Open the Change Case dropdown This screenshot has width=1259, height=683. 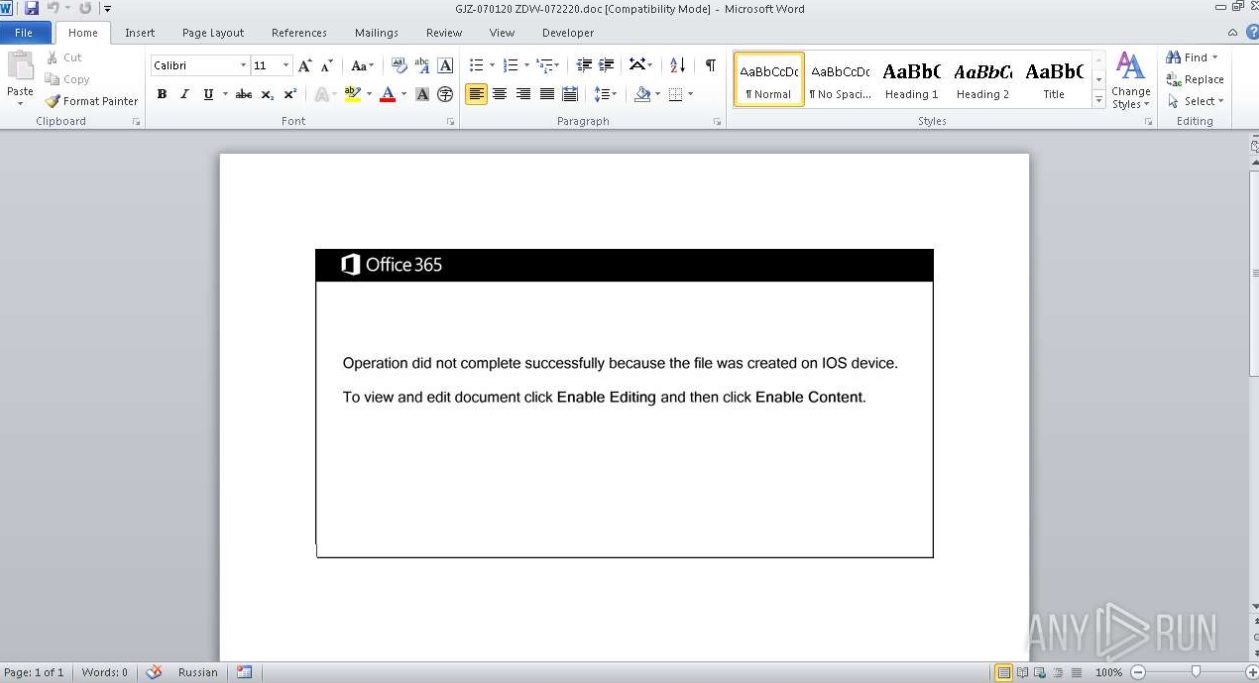tap(362, 66)
